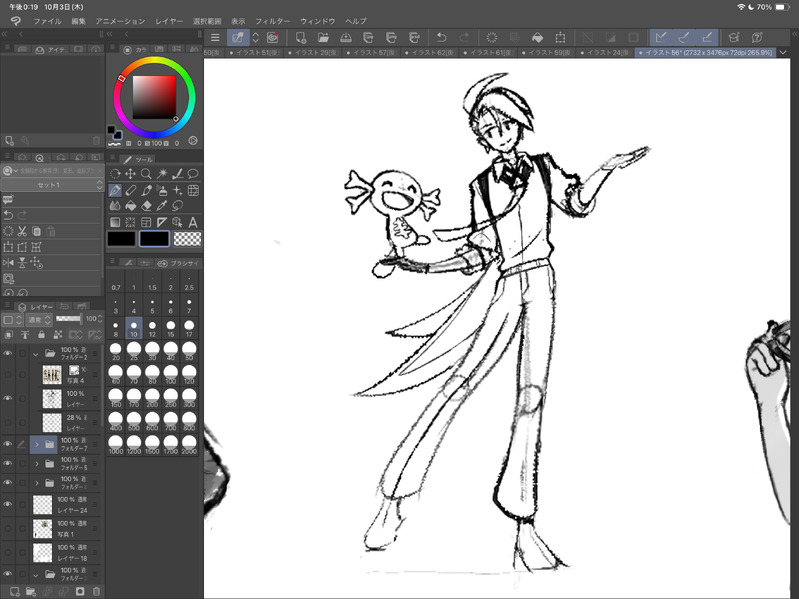Viewport: 799px width, 599px height.
Task: Open layer color palette dropdown
Action: [12, 320]
